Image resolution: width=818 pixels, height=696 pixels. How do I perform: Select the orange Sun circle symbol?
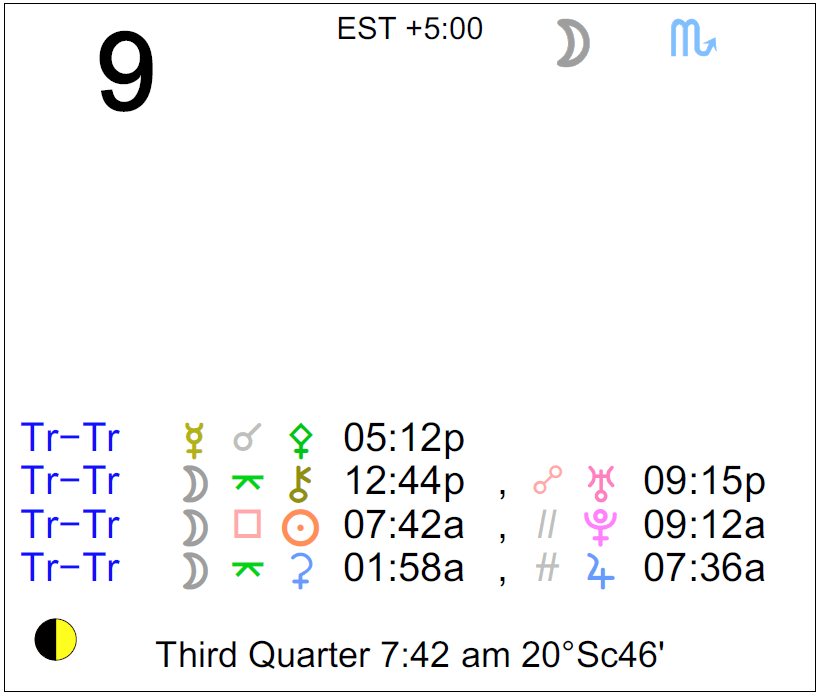tap(299, 526)
